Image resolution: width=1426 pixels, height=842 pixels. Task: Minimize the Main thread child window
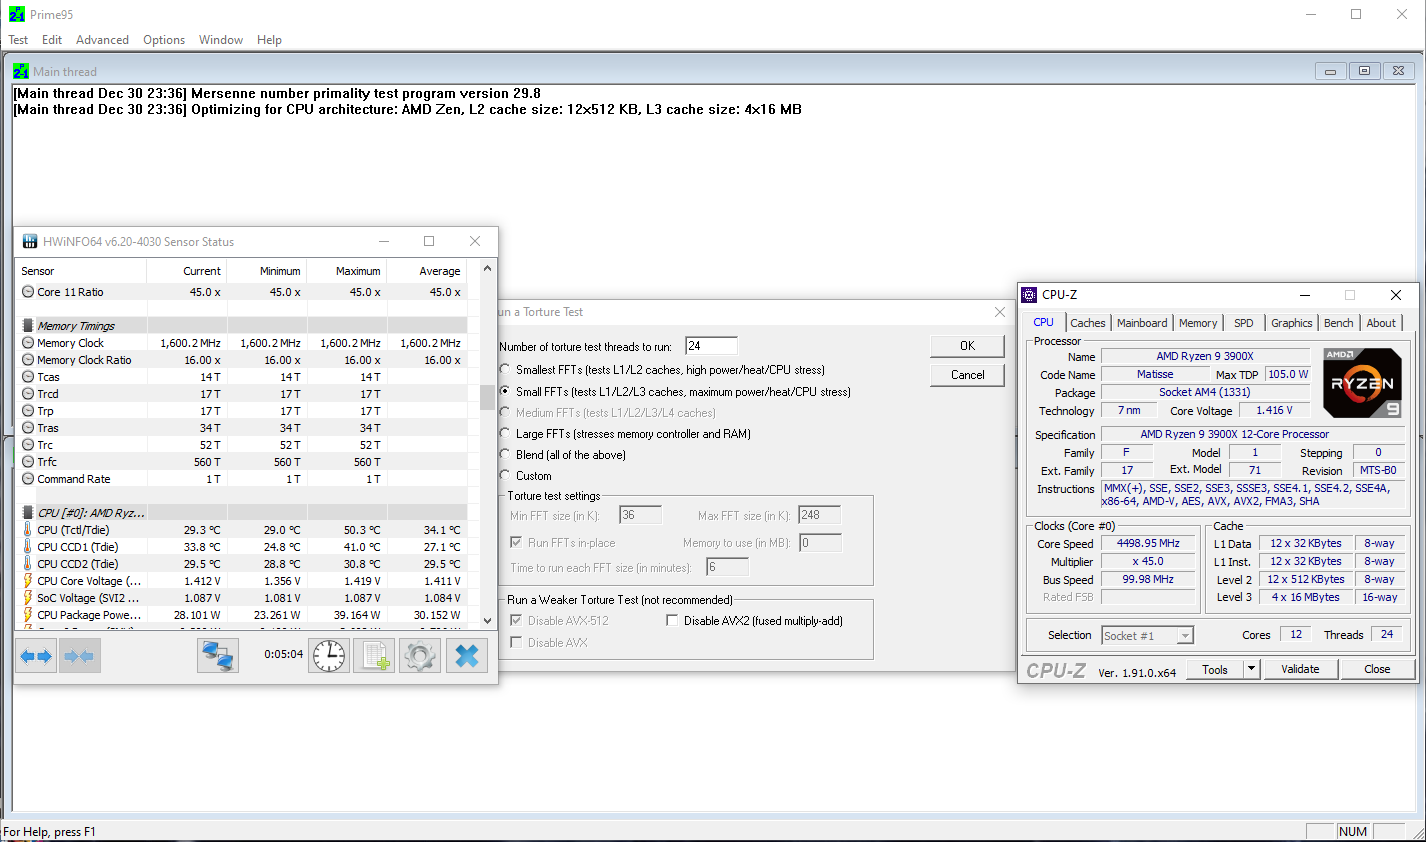[x=1330, y=71]
